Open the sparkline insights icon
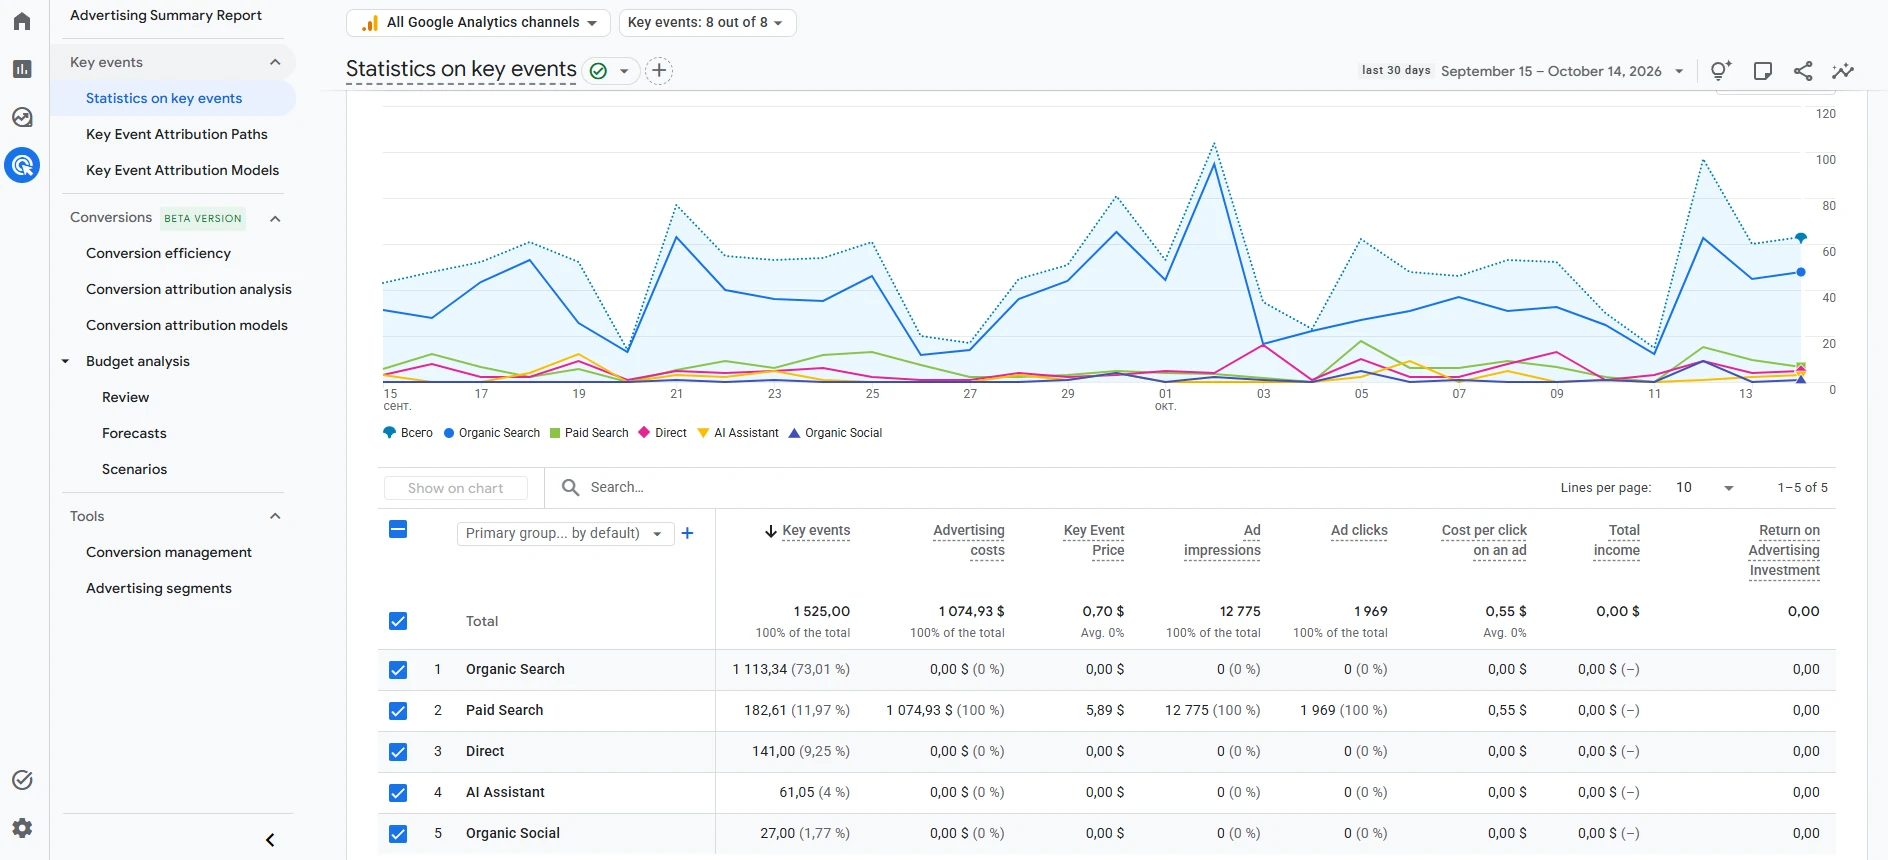The height and width of the screenshot is (860, 1888). (x=1843, y=71)
